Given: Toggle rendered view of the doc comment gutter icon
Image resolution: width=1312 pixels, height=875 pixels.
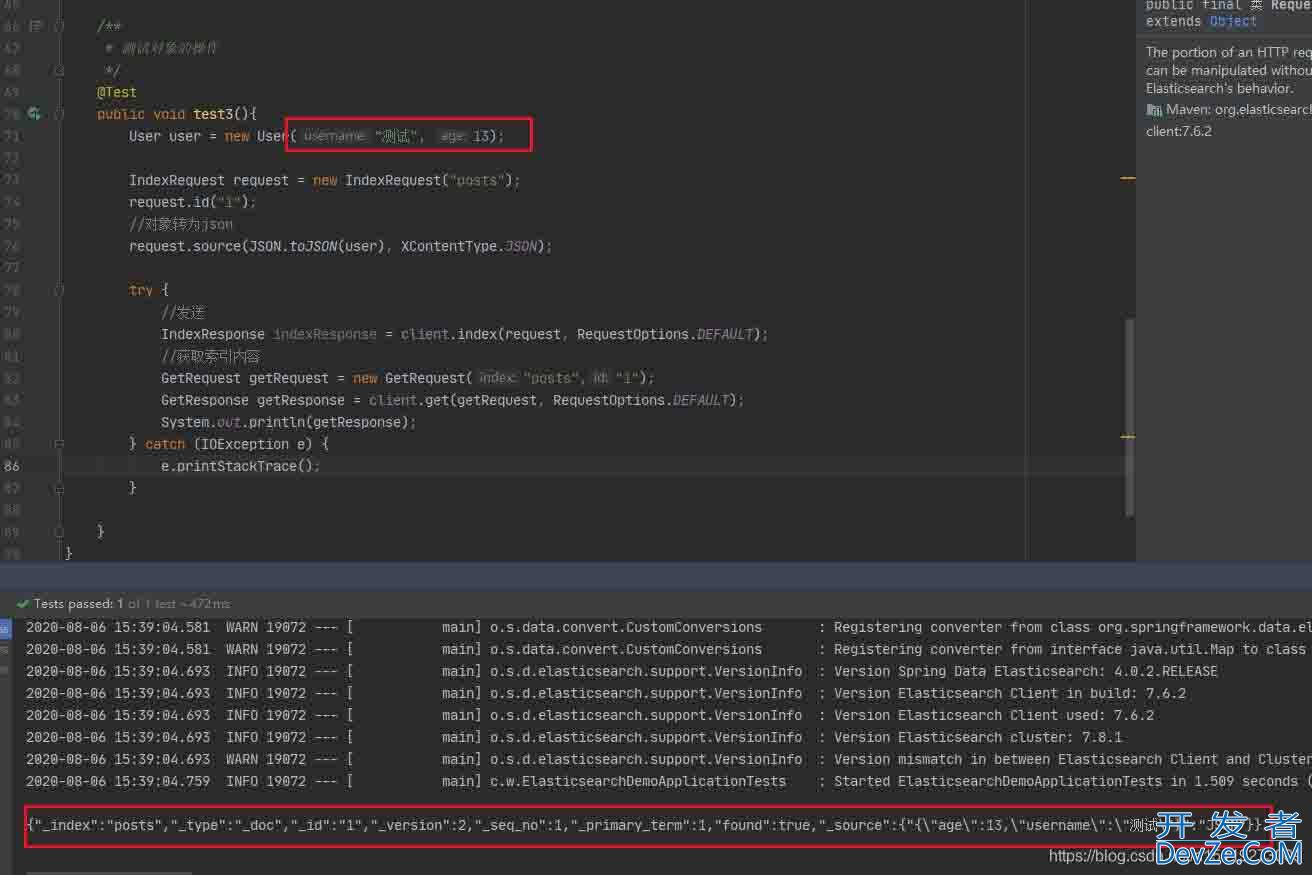Looking at the screenshot, I should tap(36, 26).
